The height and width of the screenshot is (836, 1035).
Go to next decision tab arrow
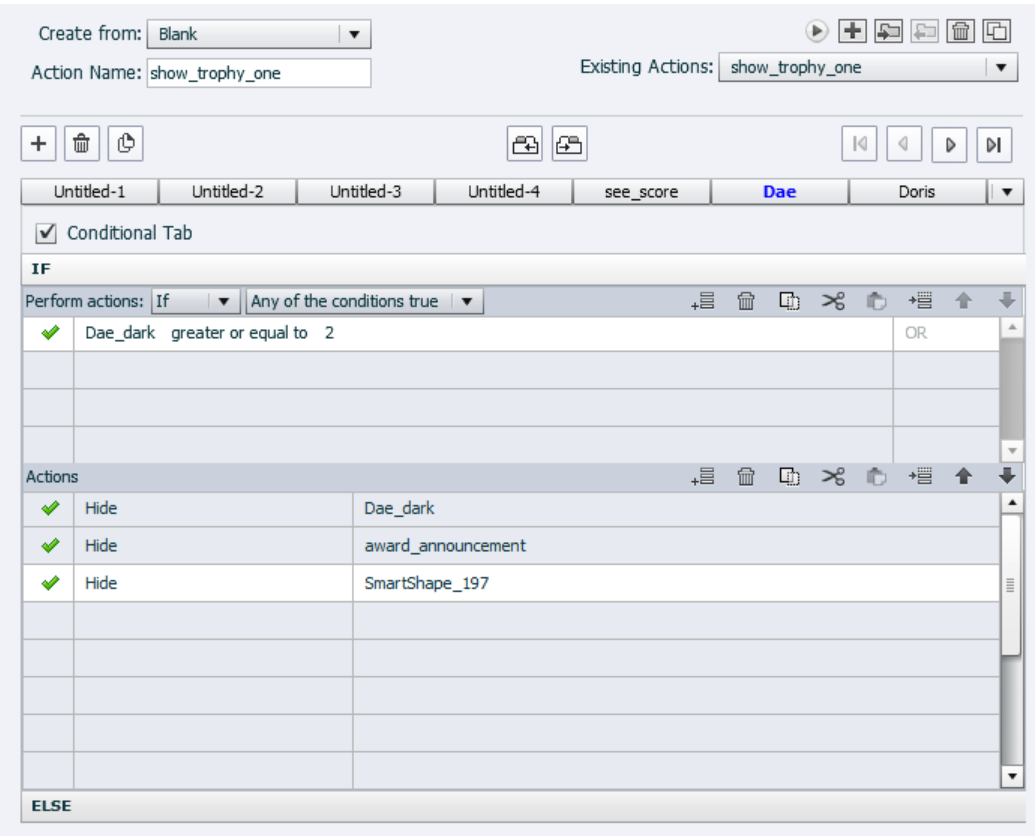[950, 144]
